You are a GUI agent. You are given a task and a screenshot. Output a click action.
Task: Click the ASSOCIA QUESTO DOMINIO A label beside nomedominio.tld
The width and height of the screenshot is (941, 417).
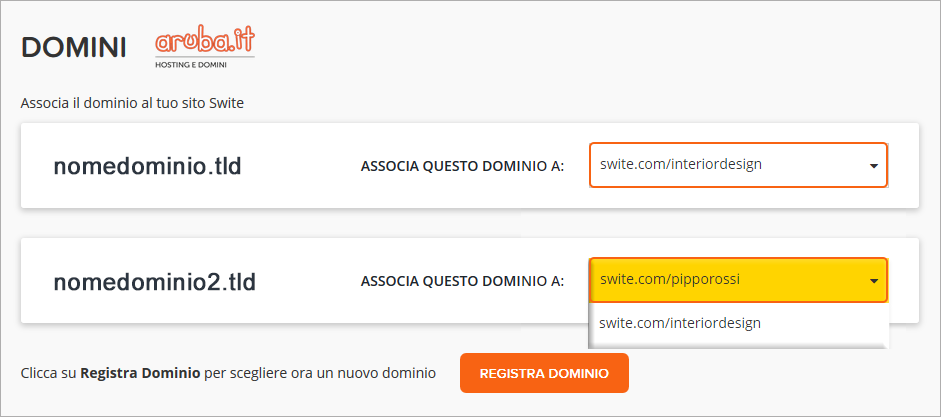pos(463,166)
